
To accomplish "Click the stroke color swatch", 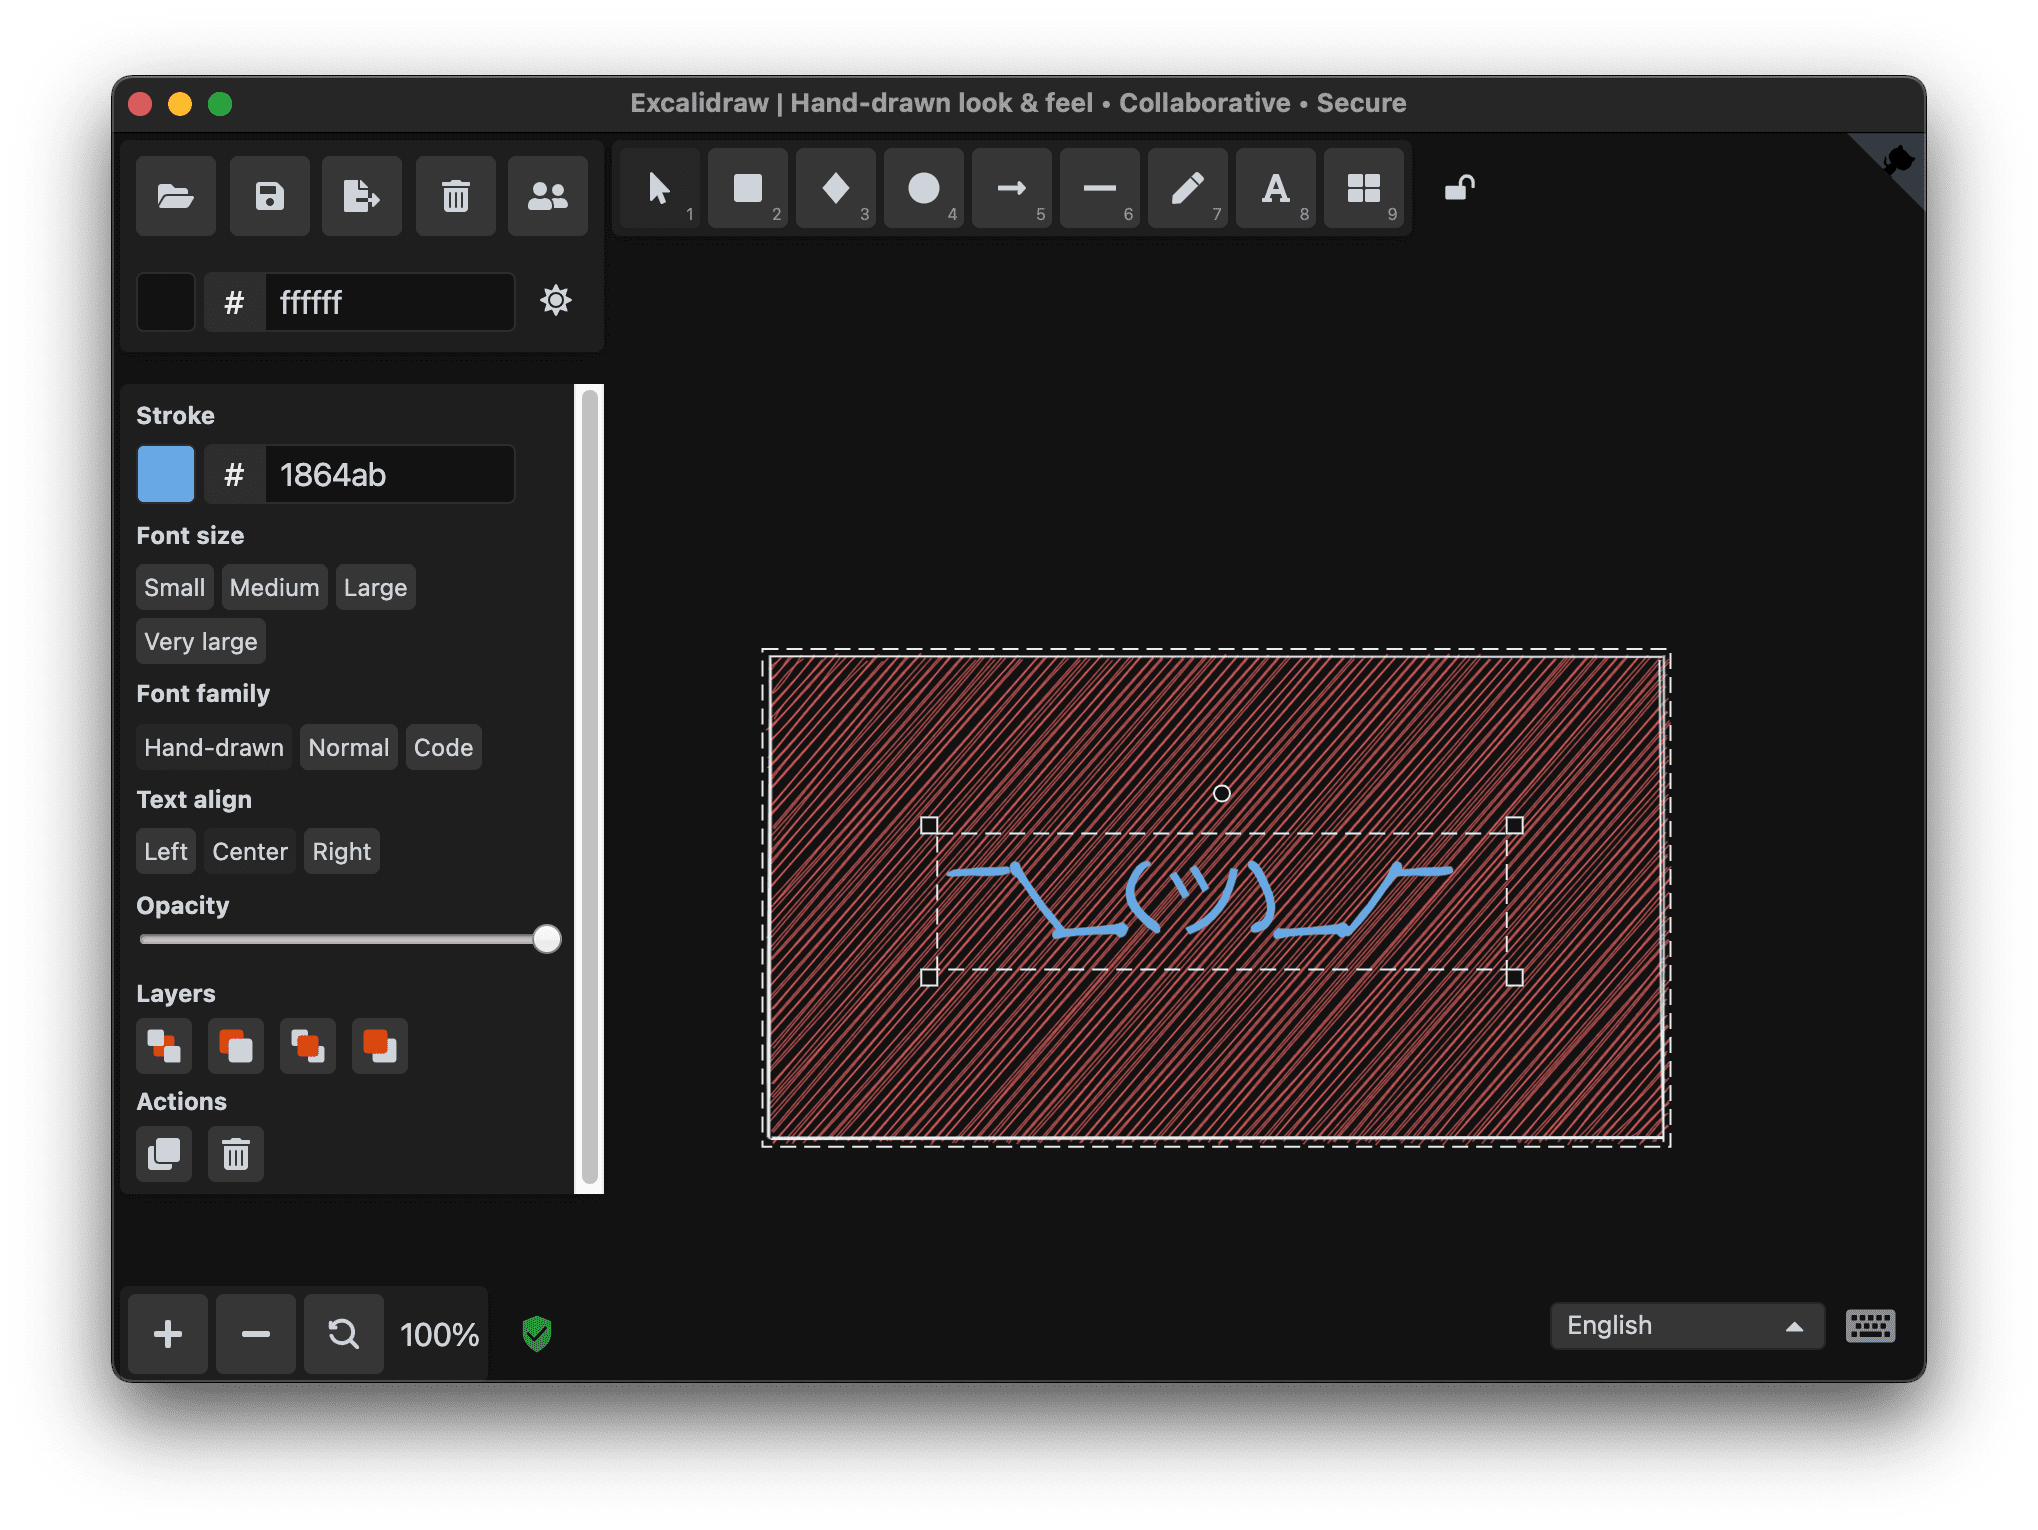I will tap(167, 472).
